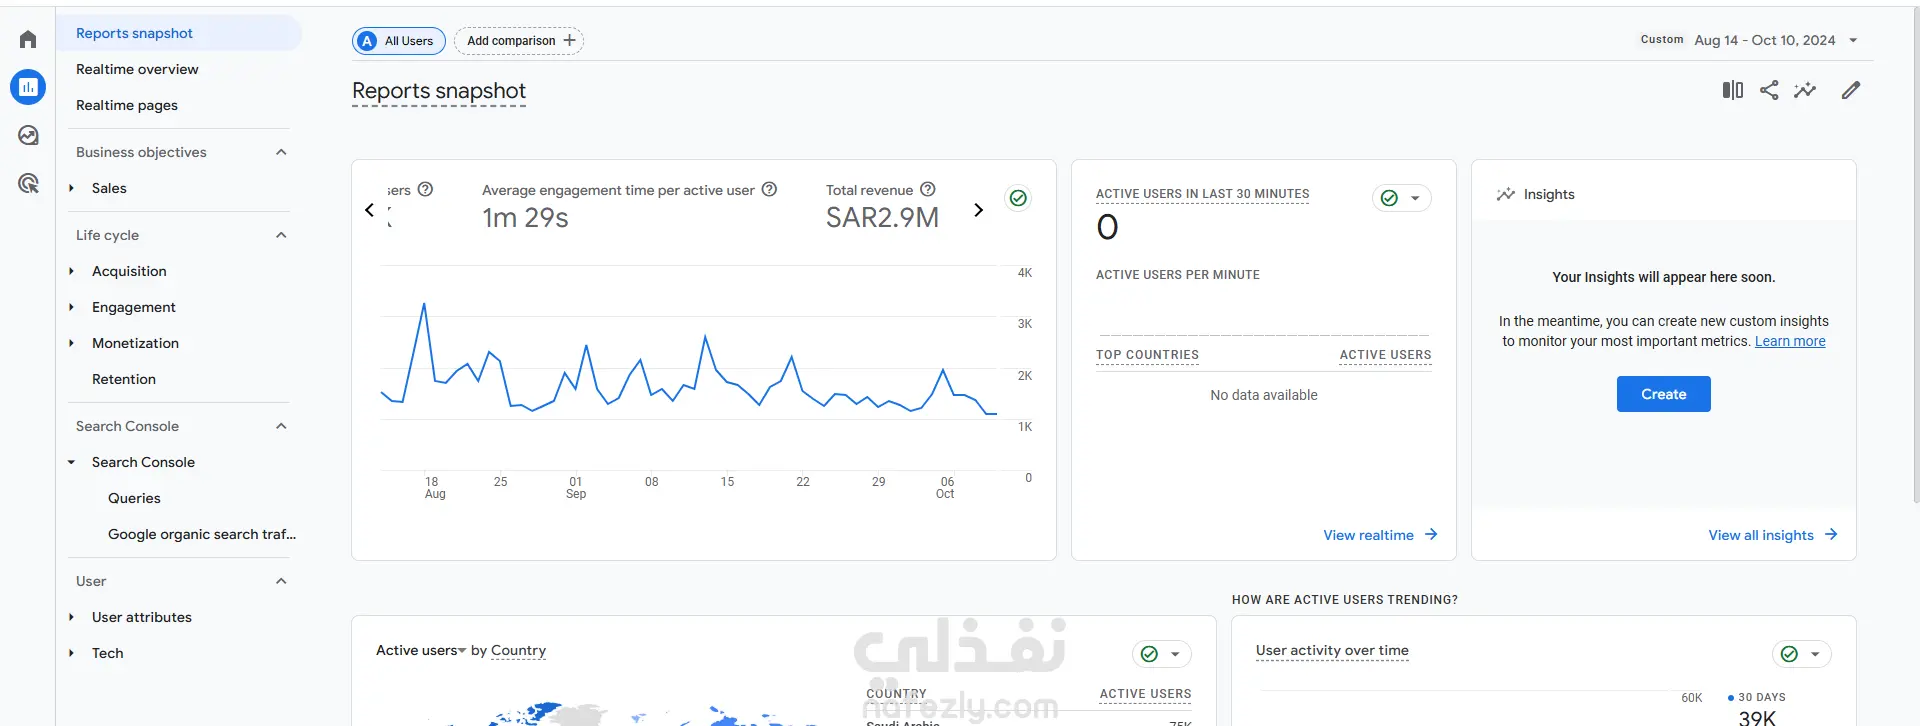Open the Reports icon in left rail

[x=28, y=87]
